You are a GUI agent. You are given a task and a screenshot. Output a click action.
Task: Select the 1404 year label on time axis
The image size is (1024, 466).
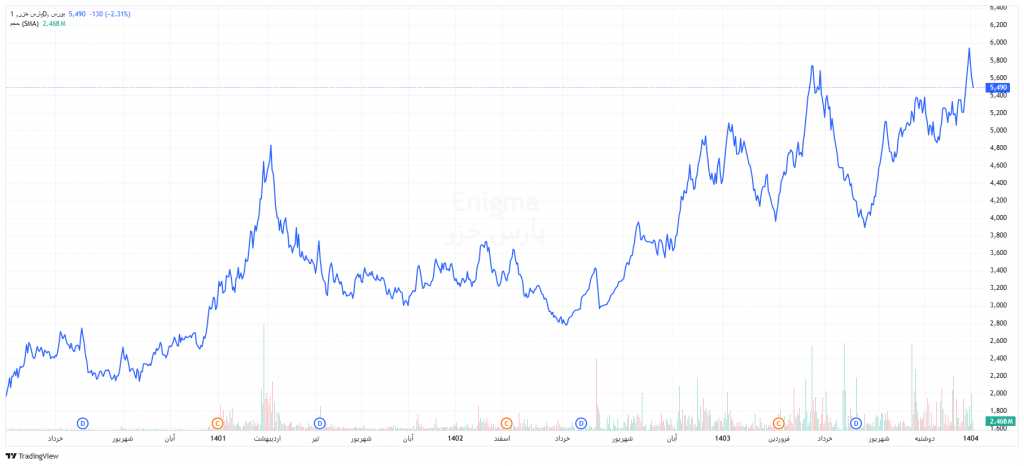click(x=969, y=438)
